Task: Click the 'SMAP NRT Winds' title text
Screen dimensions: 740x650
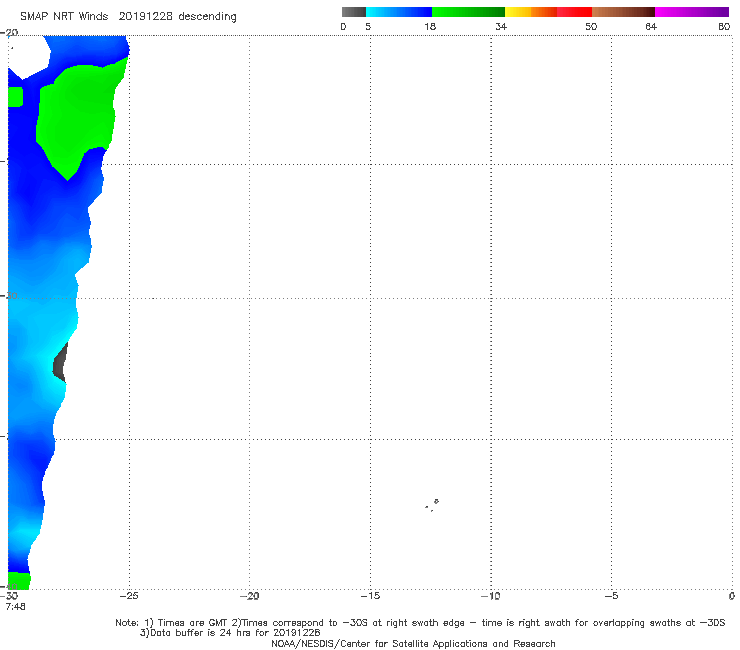Action: click(x=64, y=17)
